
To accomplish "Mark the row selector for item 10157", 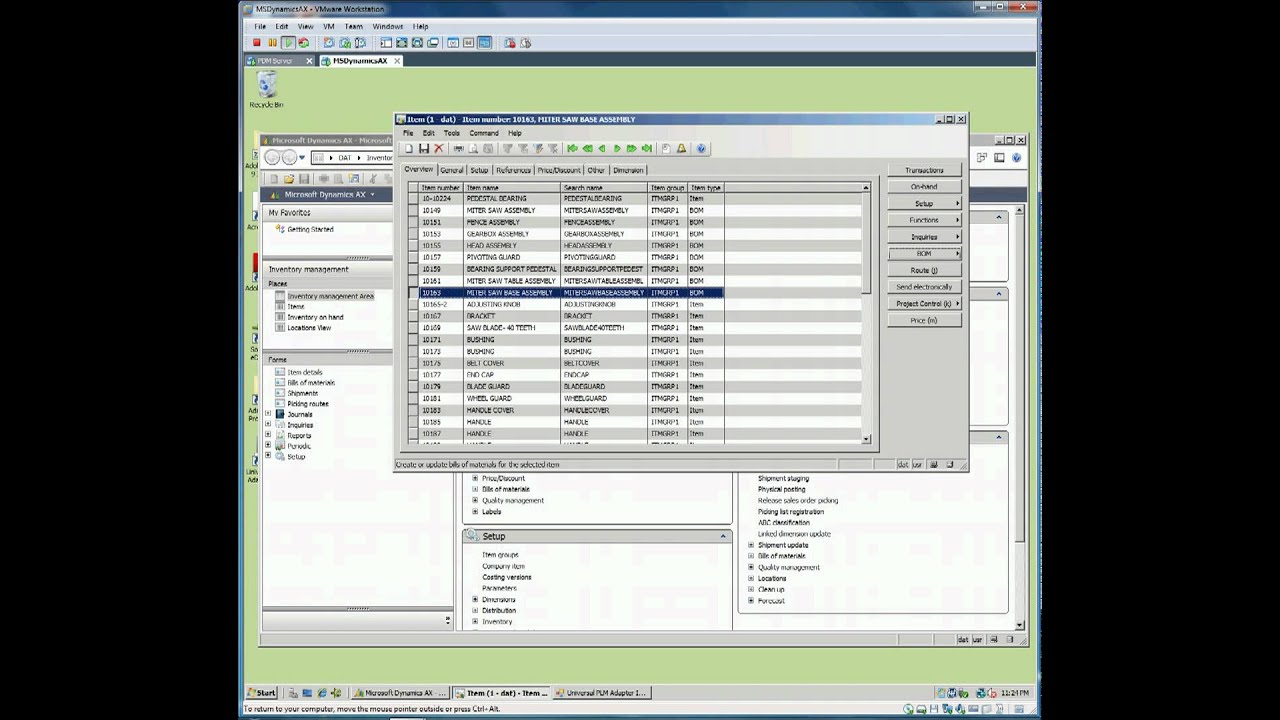I will point(413,257).
